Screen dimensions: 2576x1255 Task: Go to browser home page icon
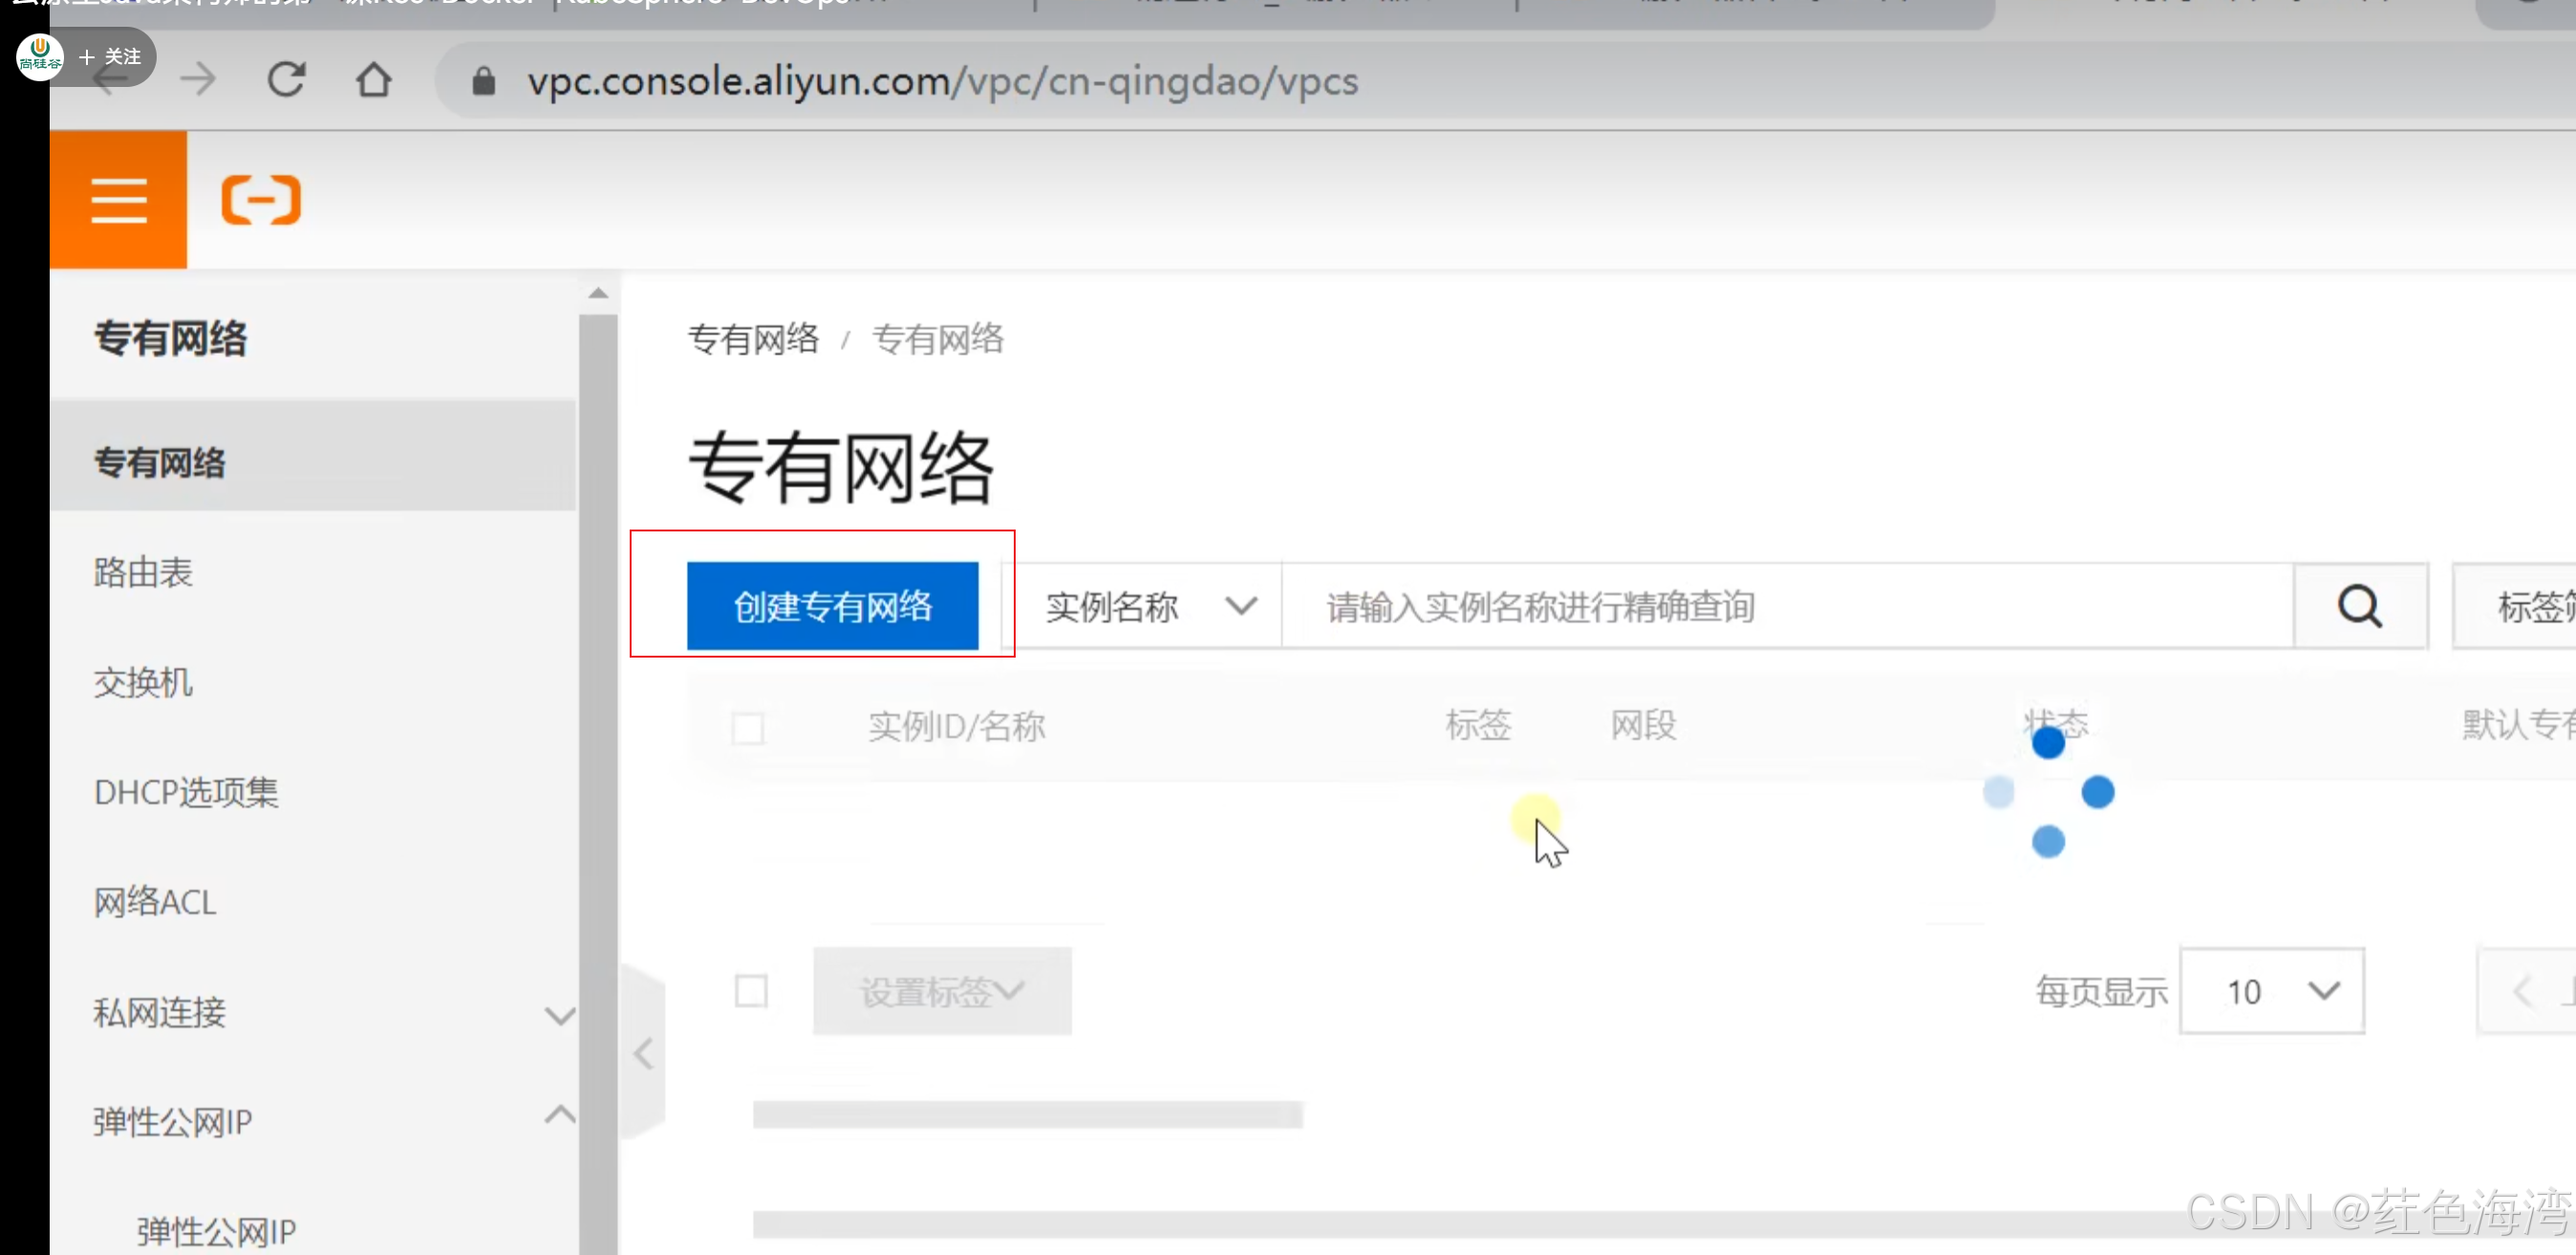[374, 80]
